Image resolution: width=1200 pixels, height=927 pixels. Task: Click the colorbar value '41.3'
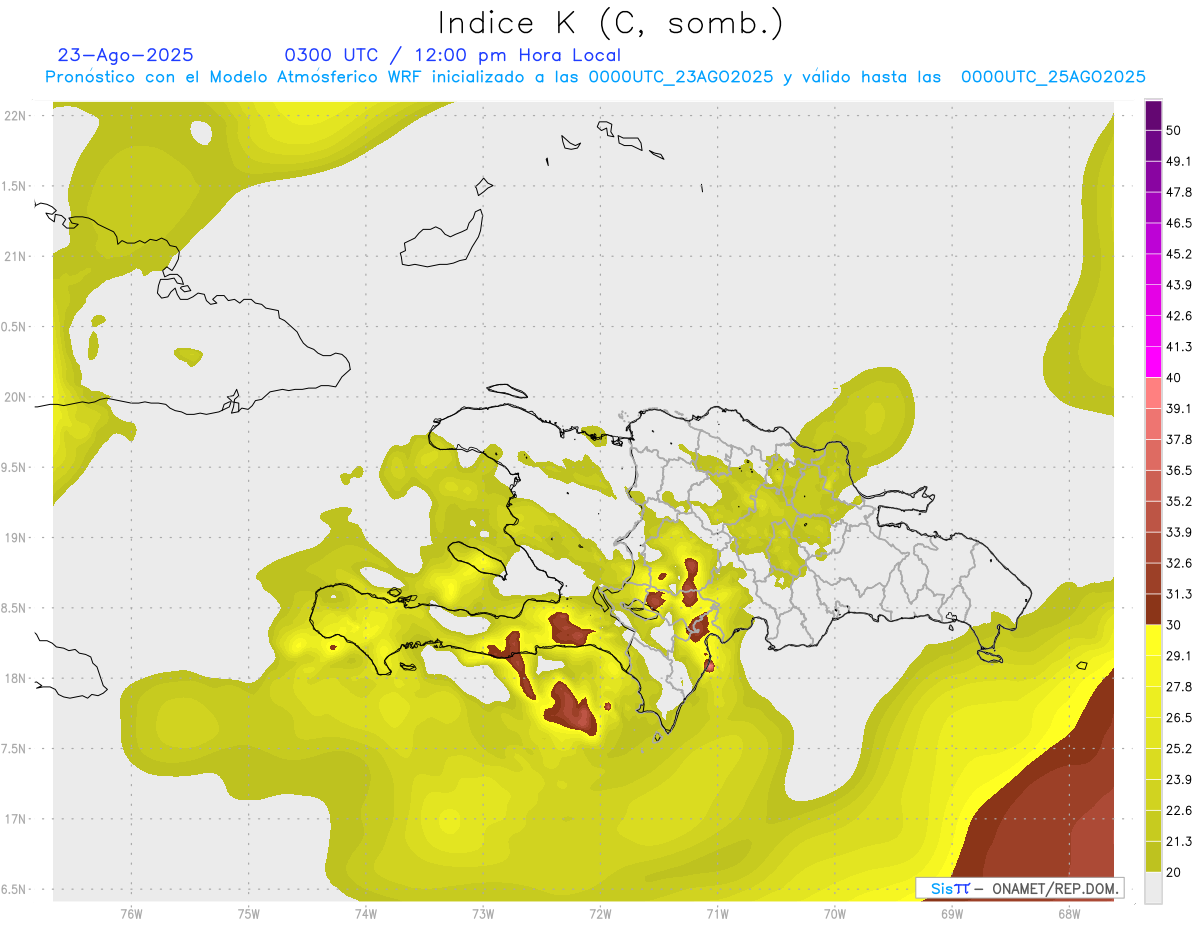[x=1179, y=347]
